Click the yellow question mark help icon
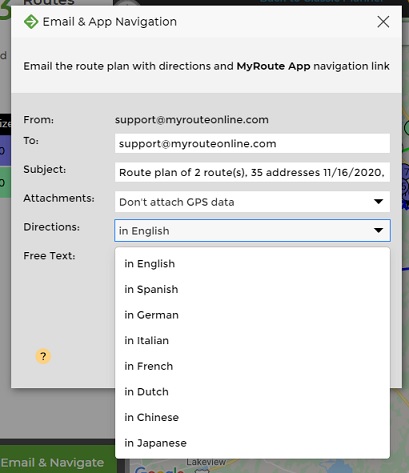The image size is (409, 473). [x=43, y=356]
